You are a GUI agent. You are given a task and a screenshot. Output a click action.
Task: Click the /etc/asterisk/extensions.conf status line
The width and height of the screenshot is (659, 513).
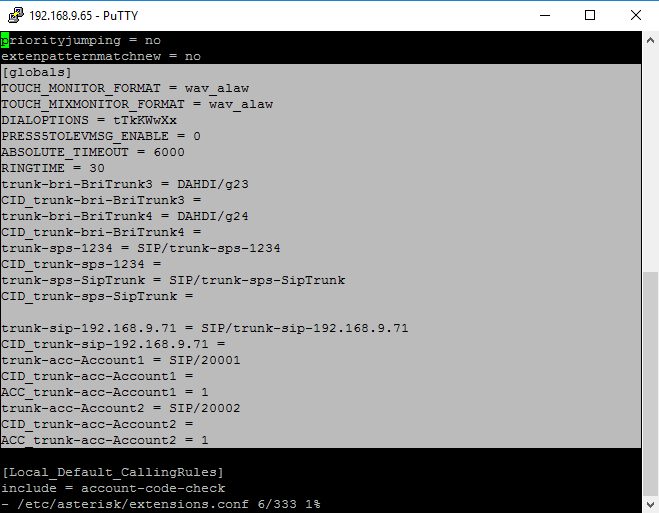pyautogui.click(x=161, y=504)
